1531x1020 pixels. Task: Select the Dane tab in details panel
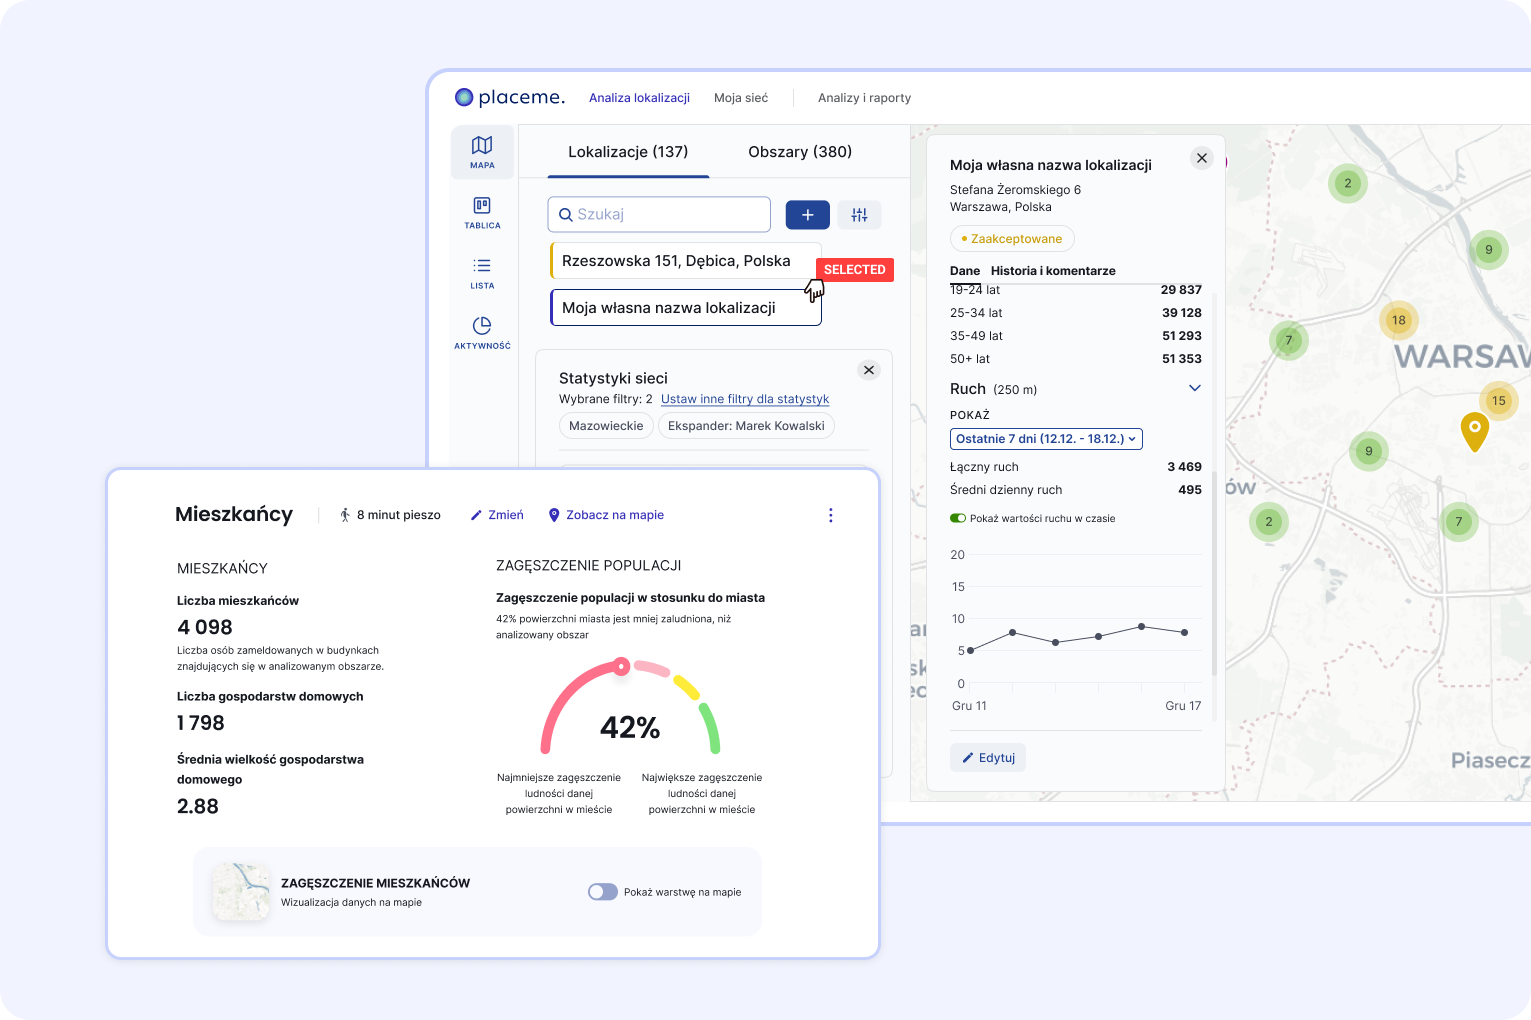(965, 271)
